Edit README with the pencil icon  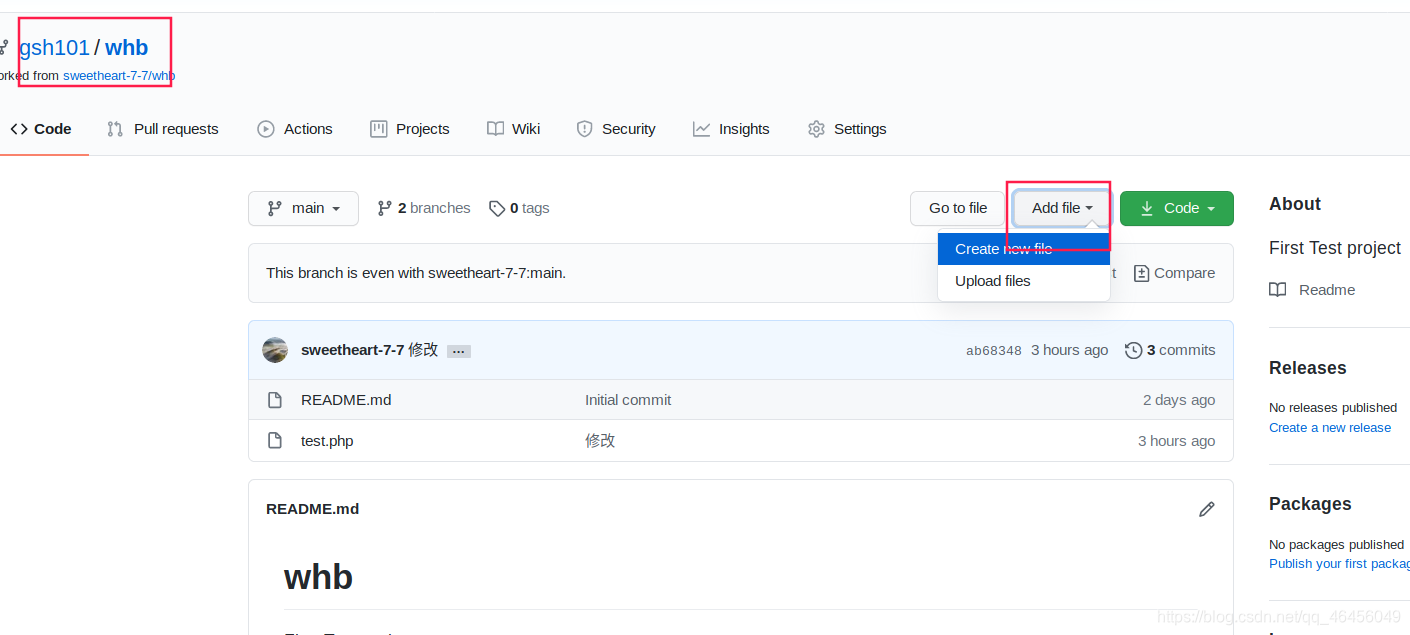pyautogui.click(x=1207, y=509)
